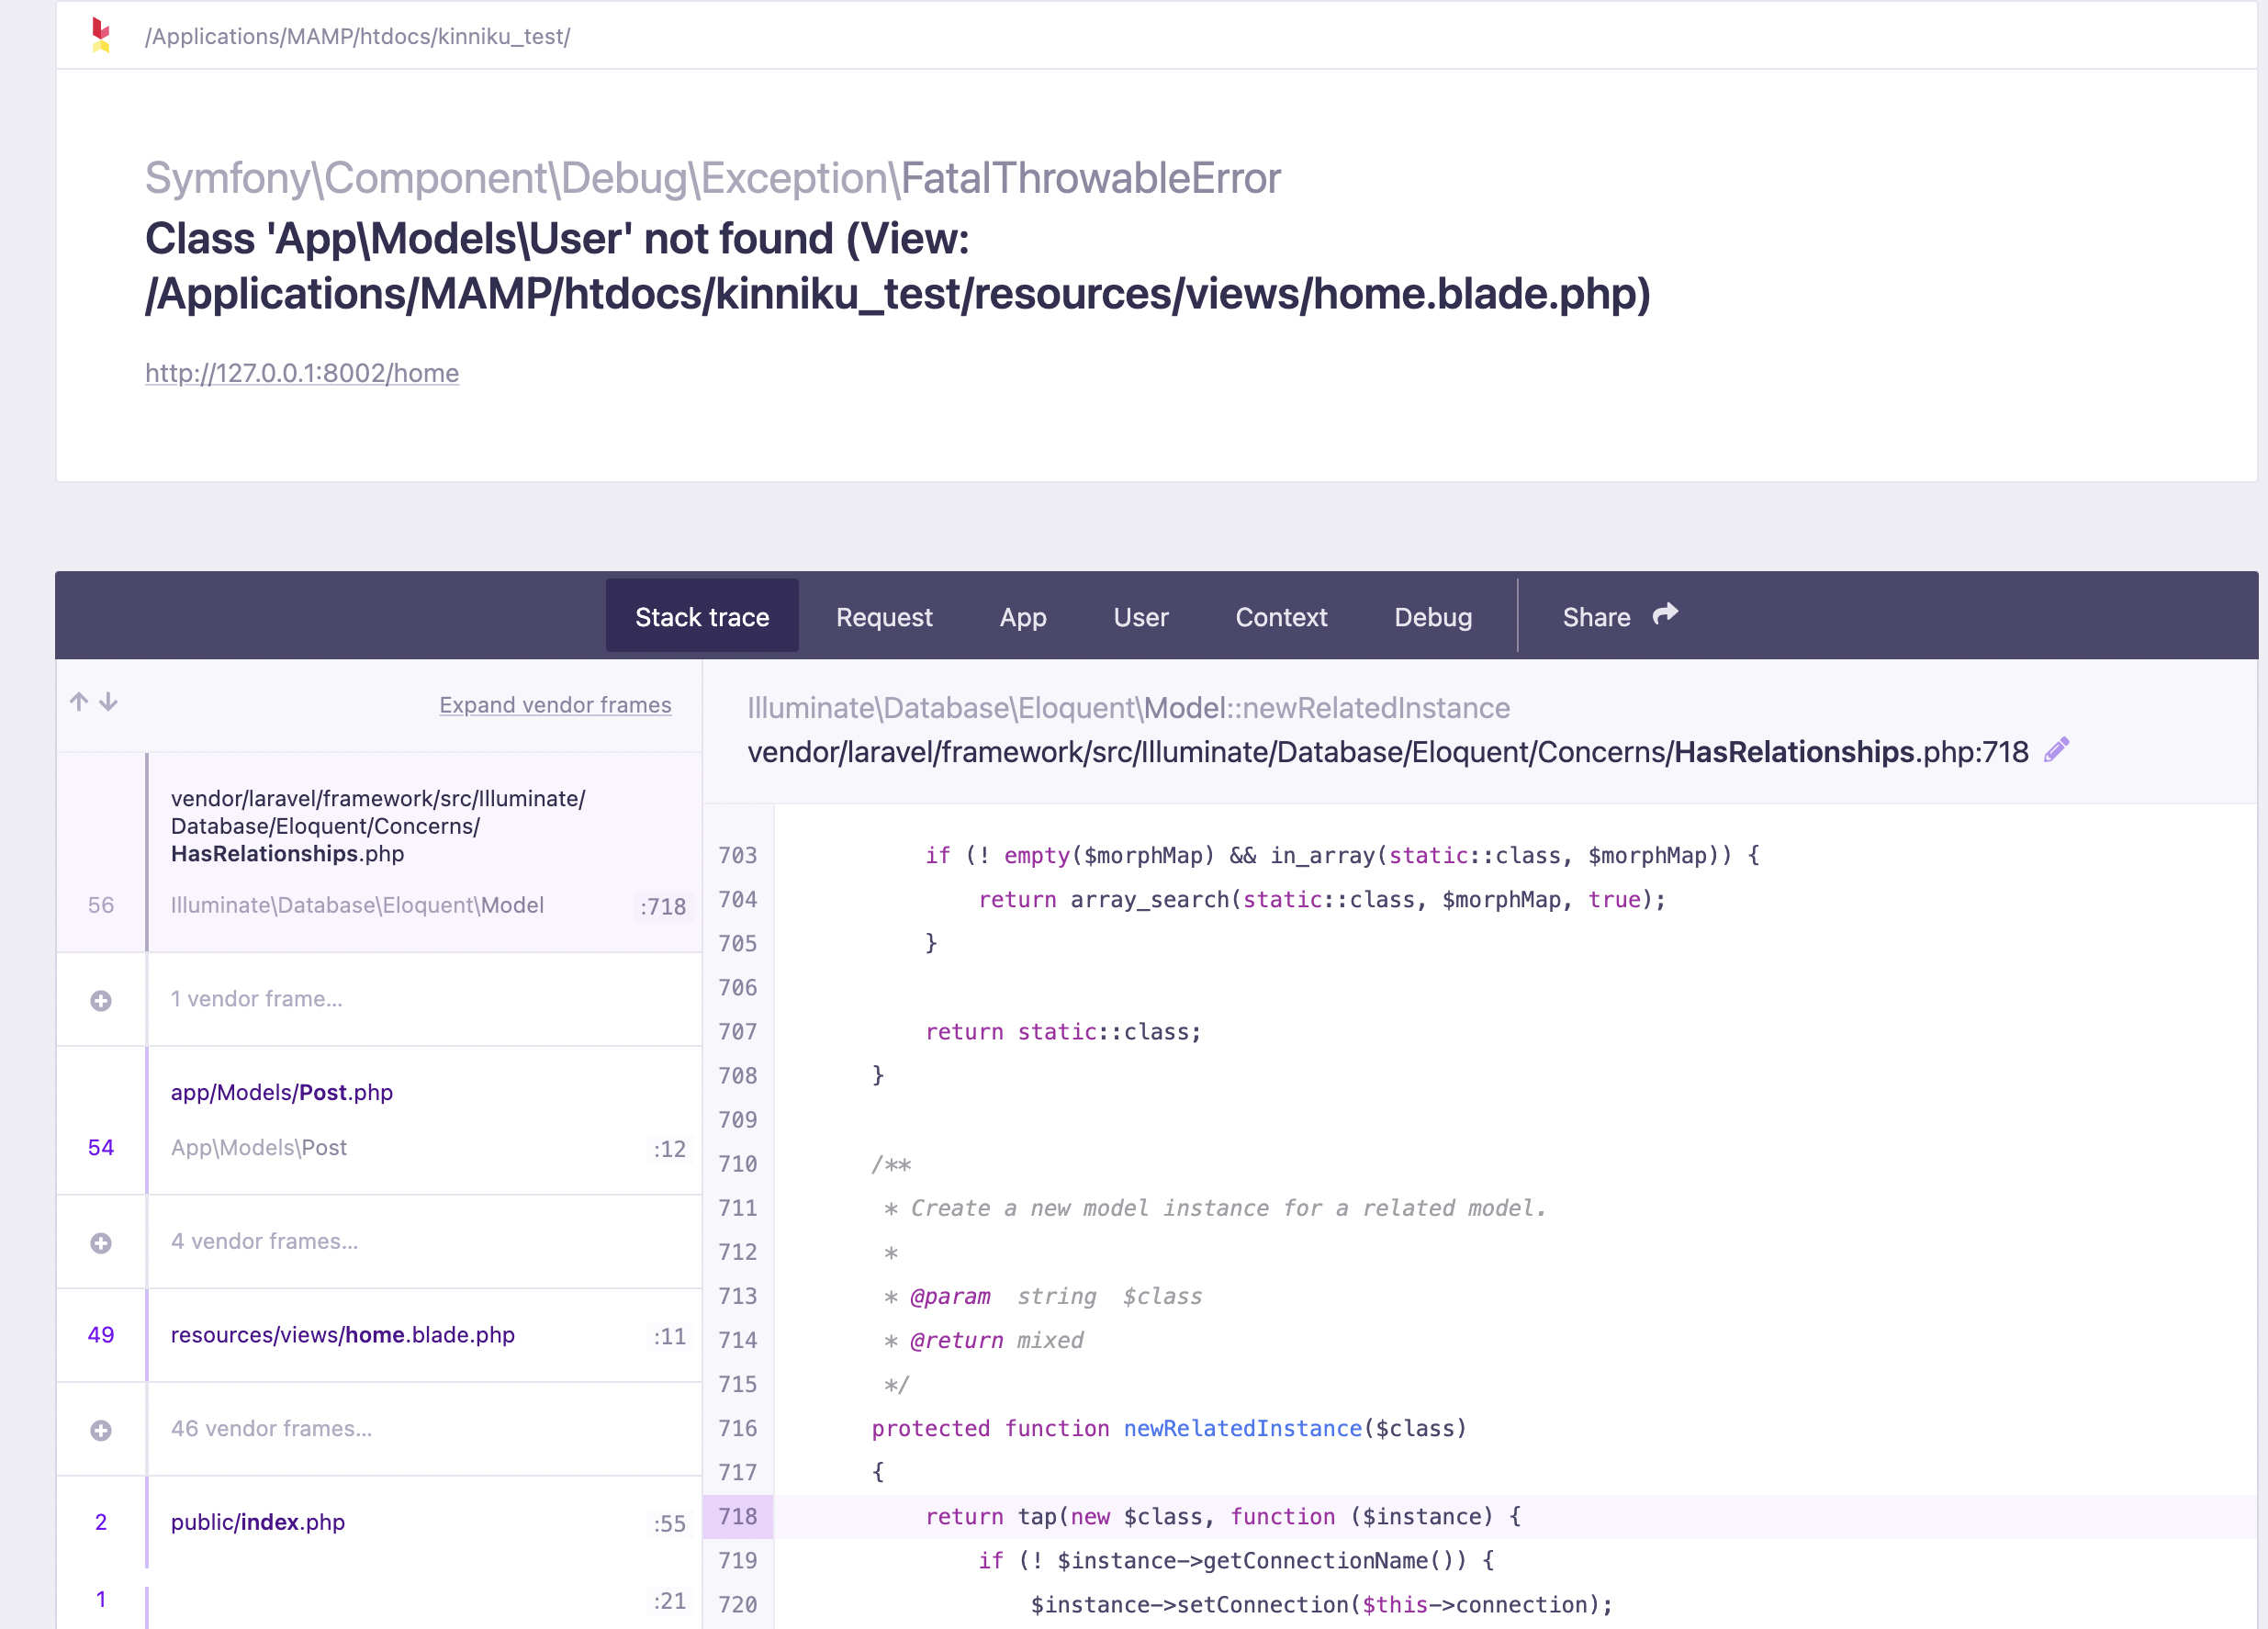Switch to the Request tab
Screen dimensions: 2268x1629
tap(884, 617)
